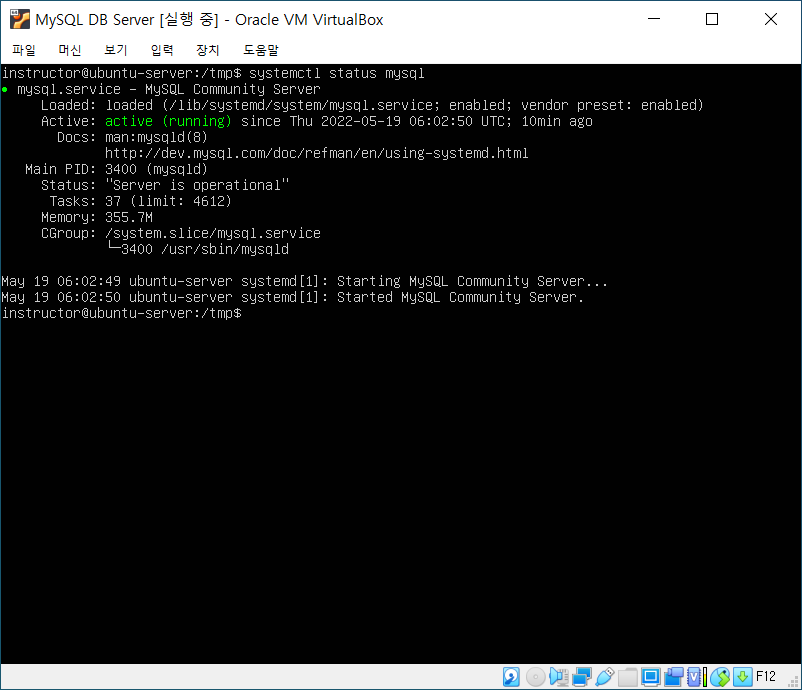Click the 'Memory: 355.7M' line

pyautogui.click(x=97, y=217)
